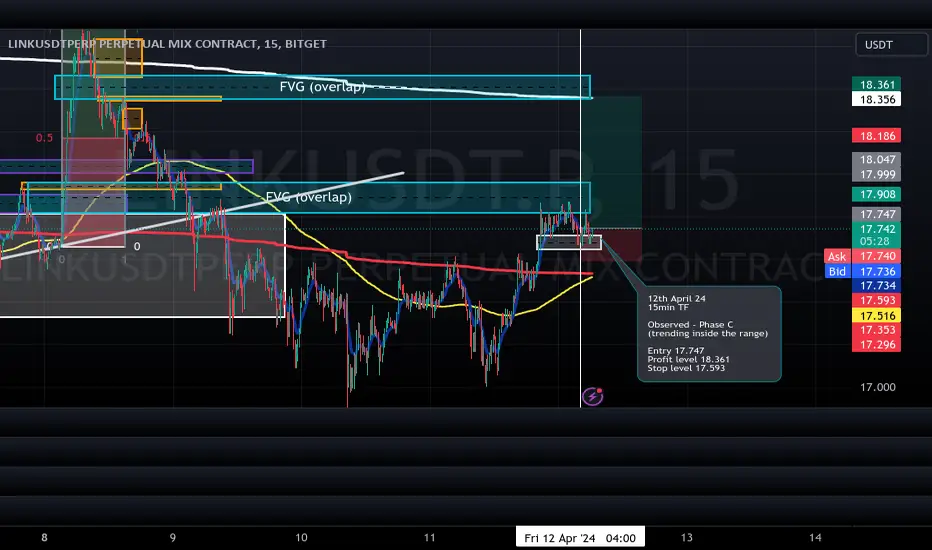Image resolution: width=932 pixels, height=550 pixels.
Task: Click the date tooltip Fri 12 Apr '24 04:00
Action: (x=580, y=538)
